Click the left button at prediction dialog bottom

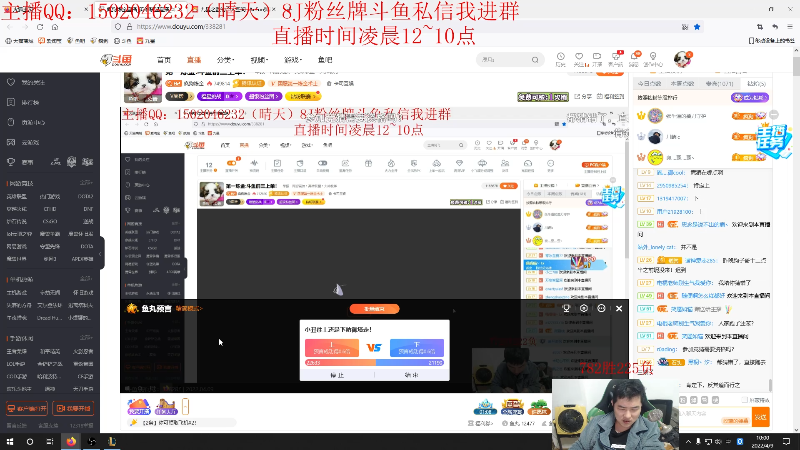tap(337, 375)
